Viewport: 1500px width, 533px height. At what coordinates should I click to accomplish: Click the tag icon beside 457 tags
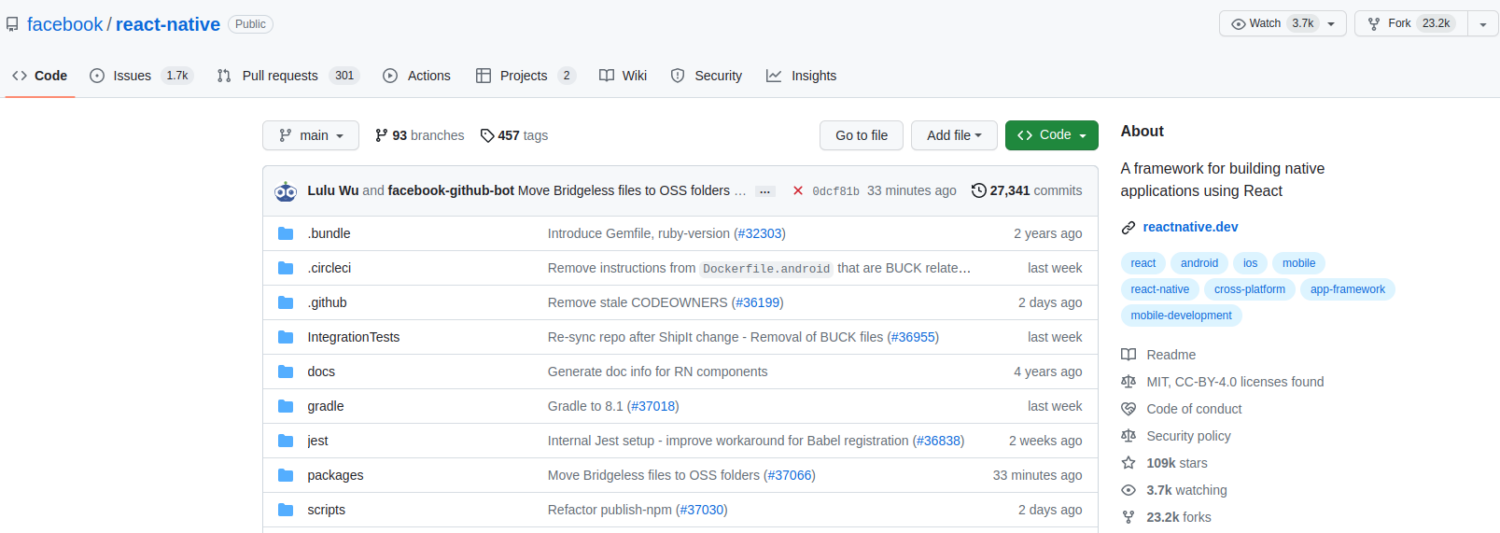(x=487, y=135)
